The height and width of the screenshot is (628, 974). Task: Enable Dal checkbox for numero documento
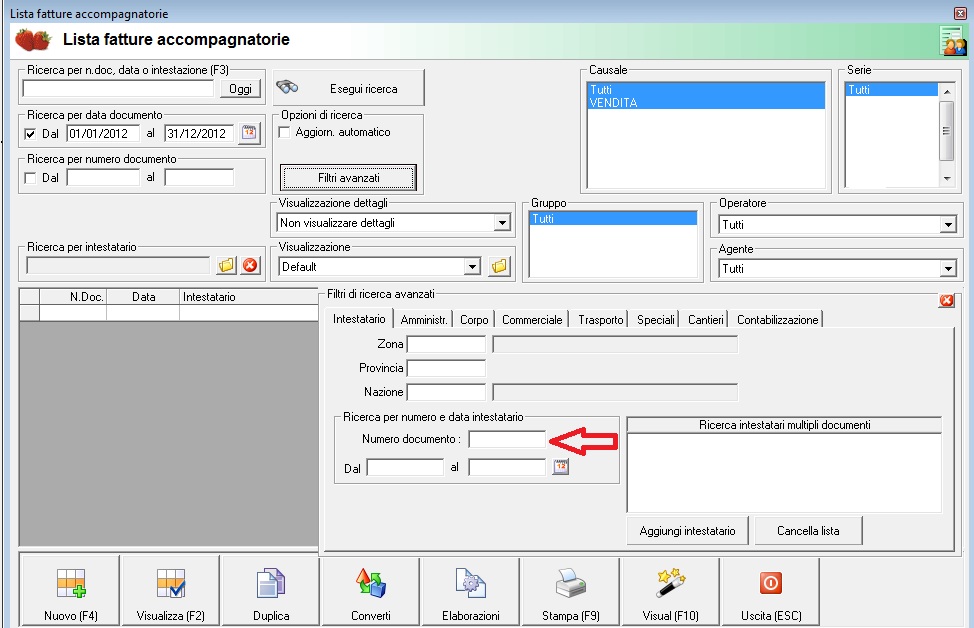click(x=30, y=178)
